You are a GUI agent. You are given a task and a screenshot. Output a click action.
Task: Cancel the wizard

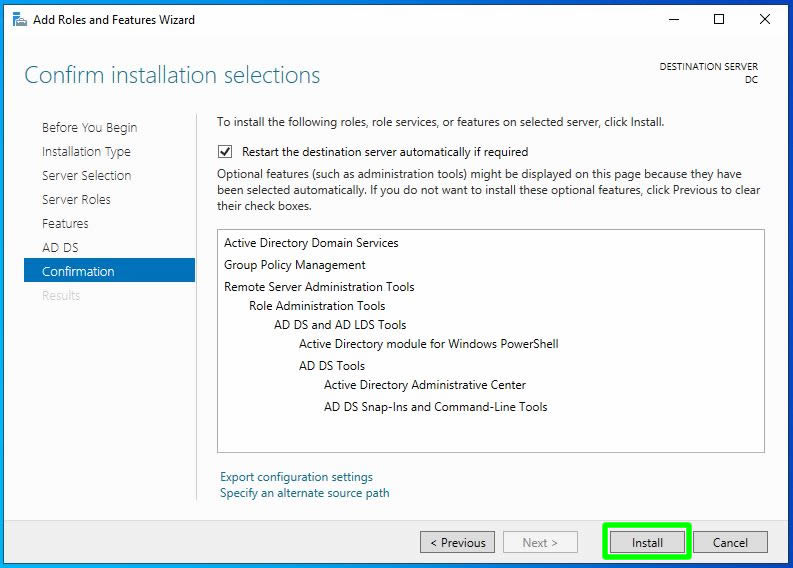coord(730,542)
